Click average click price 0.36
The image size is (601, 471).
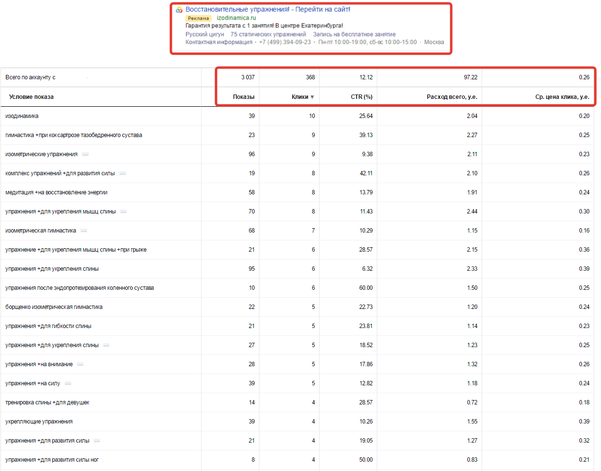pyautogui.click(x=585, y=250)
